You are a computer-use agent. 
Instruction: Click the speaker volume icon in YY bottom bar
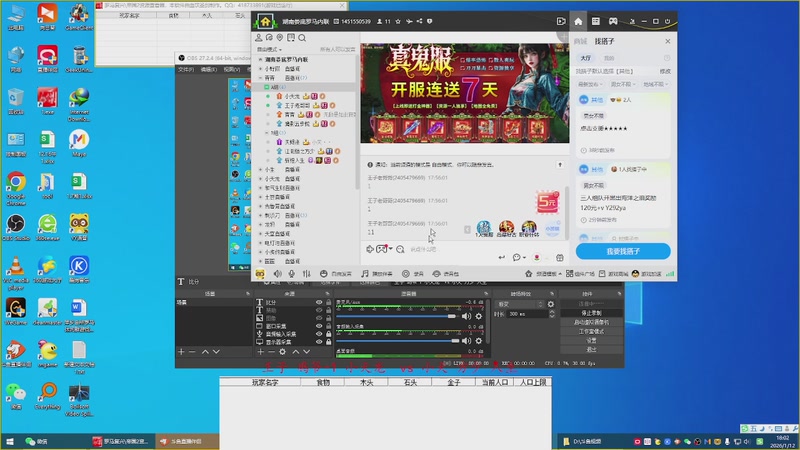coord(278,274)
